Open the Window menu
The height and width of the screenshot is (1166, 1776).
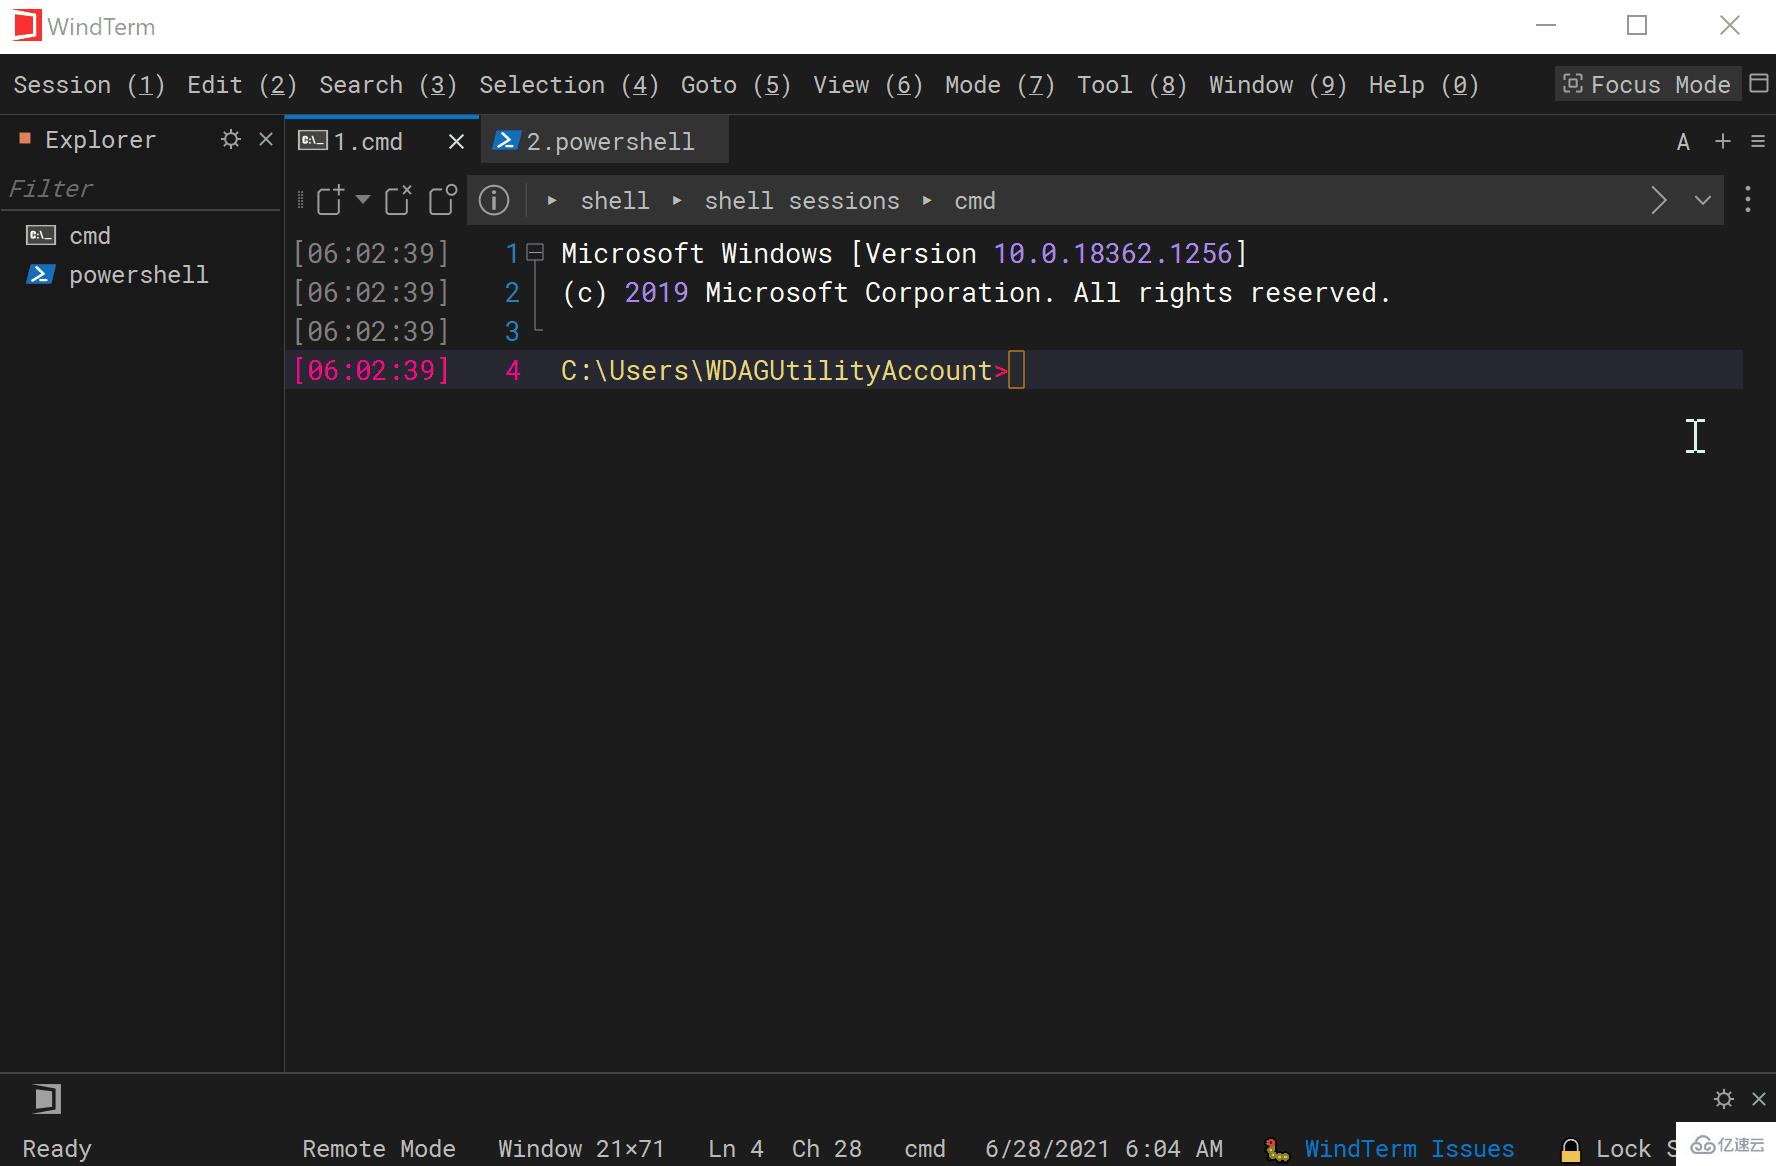point(1278,85)
